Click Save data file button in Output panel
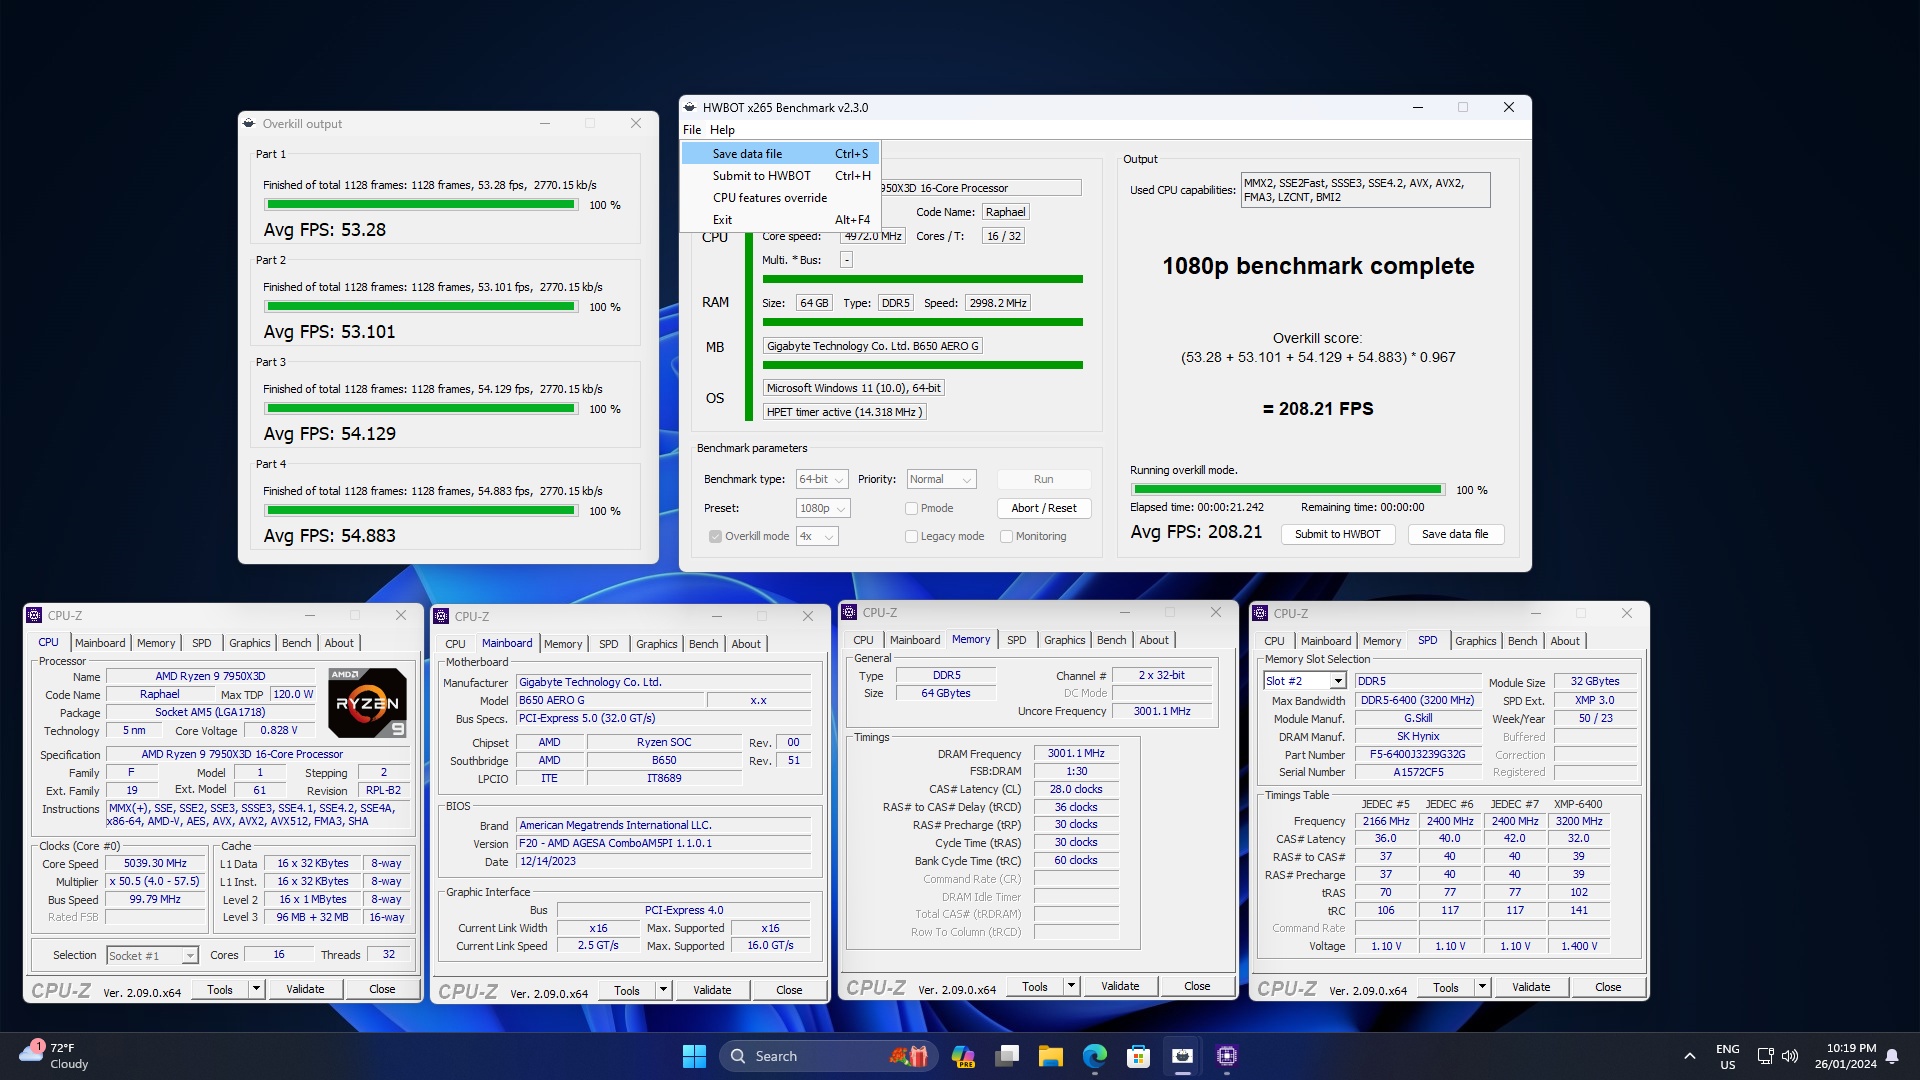 tap(1455, 534)
